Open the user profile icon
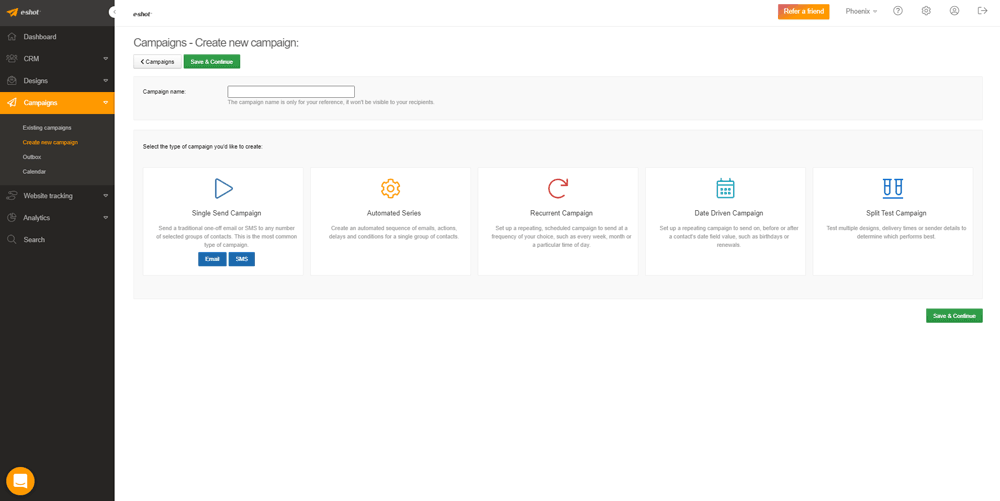Image resolution: width=1000 pixels, height=501 pixels. pyautogui.click(x=954, y=11)
